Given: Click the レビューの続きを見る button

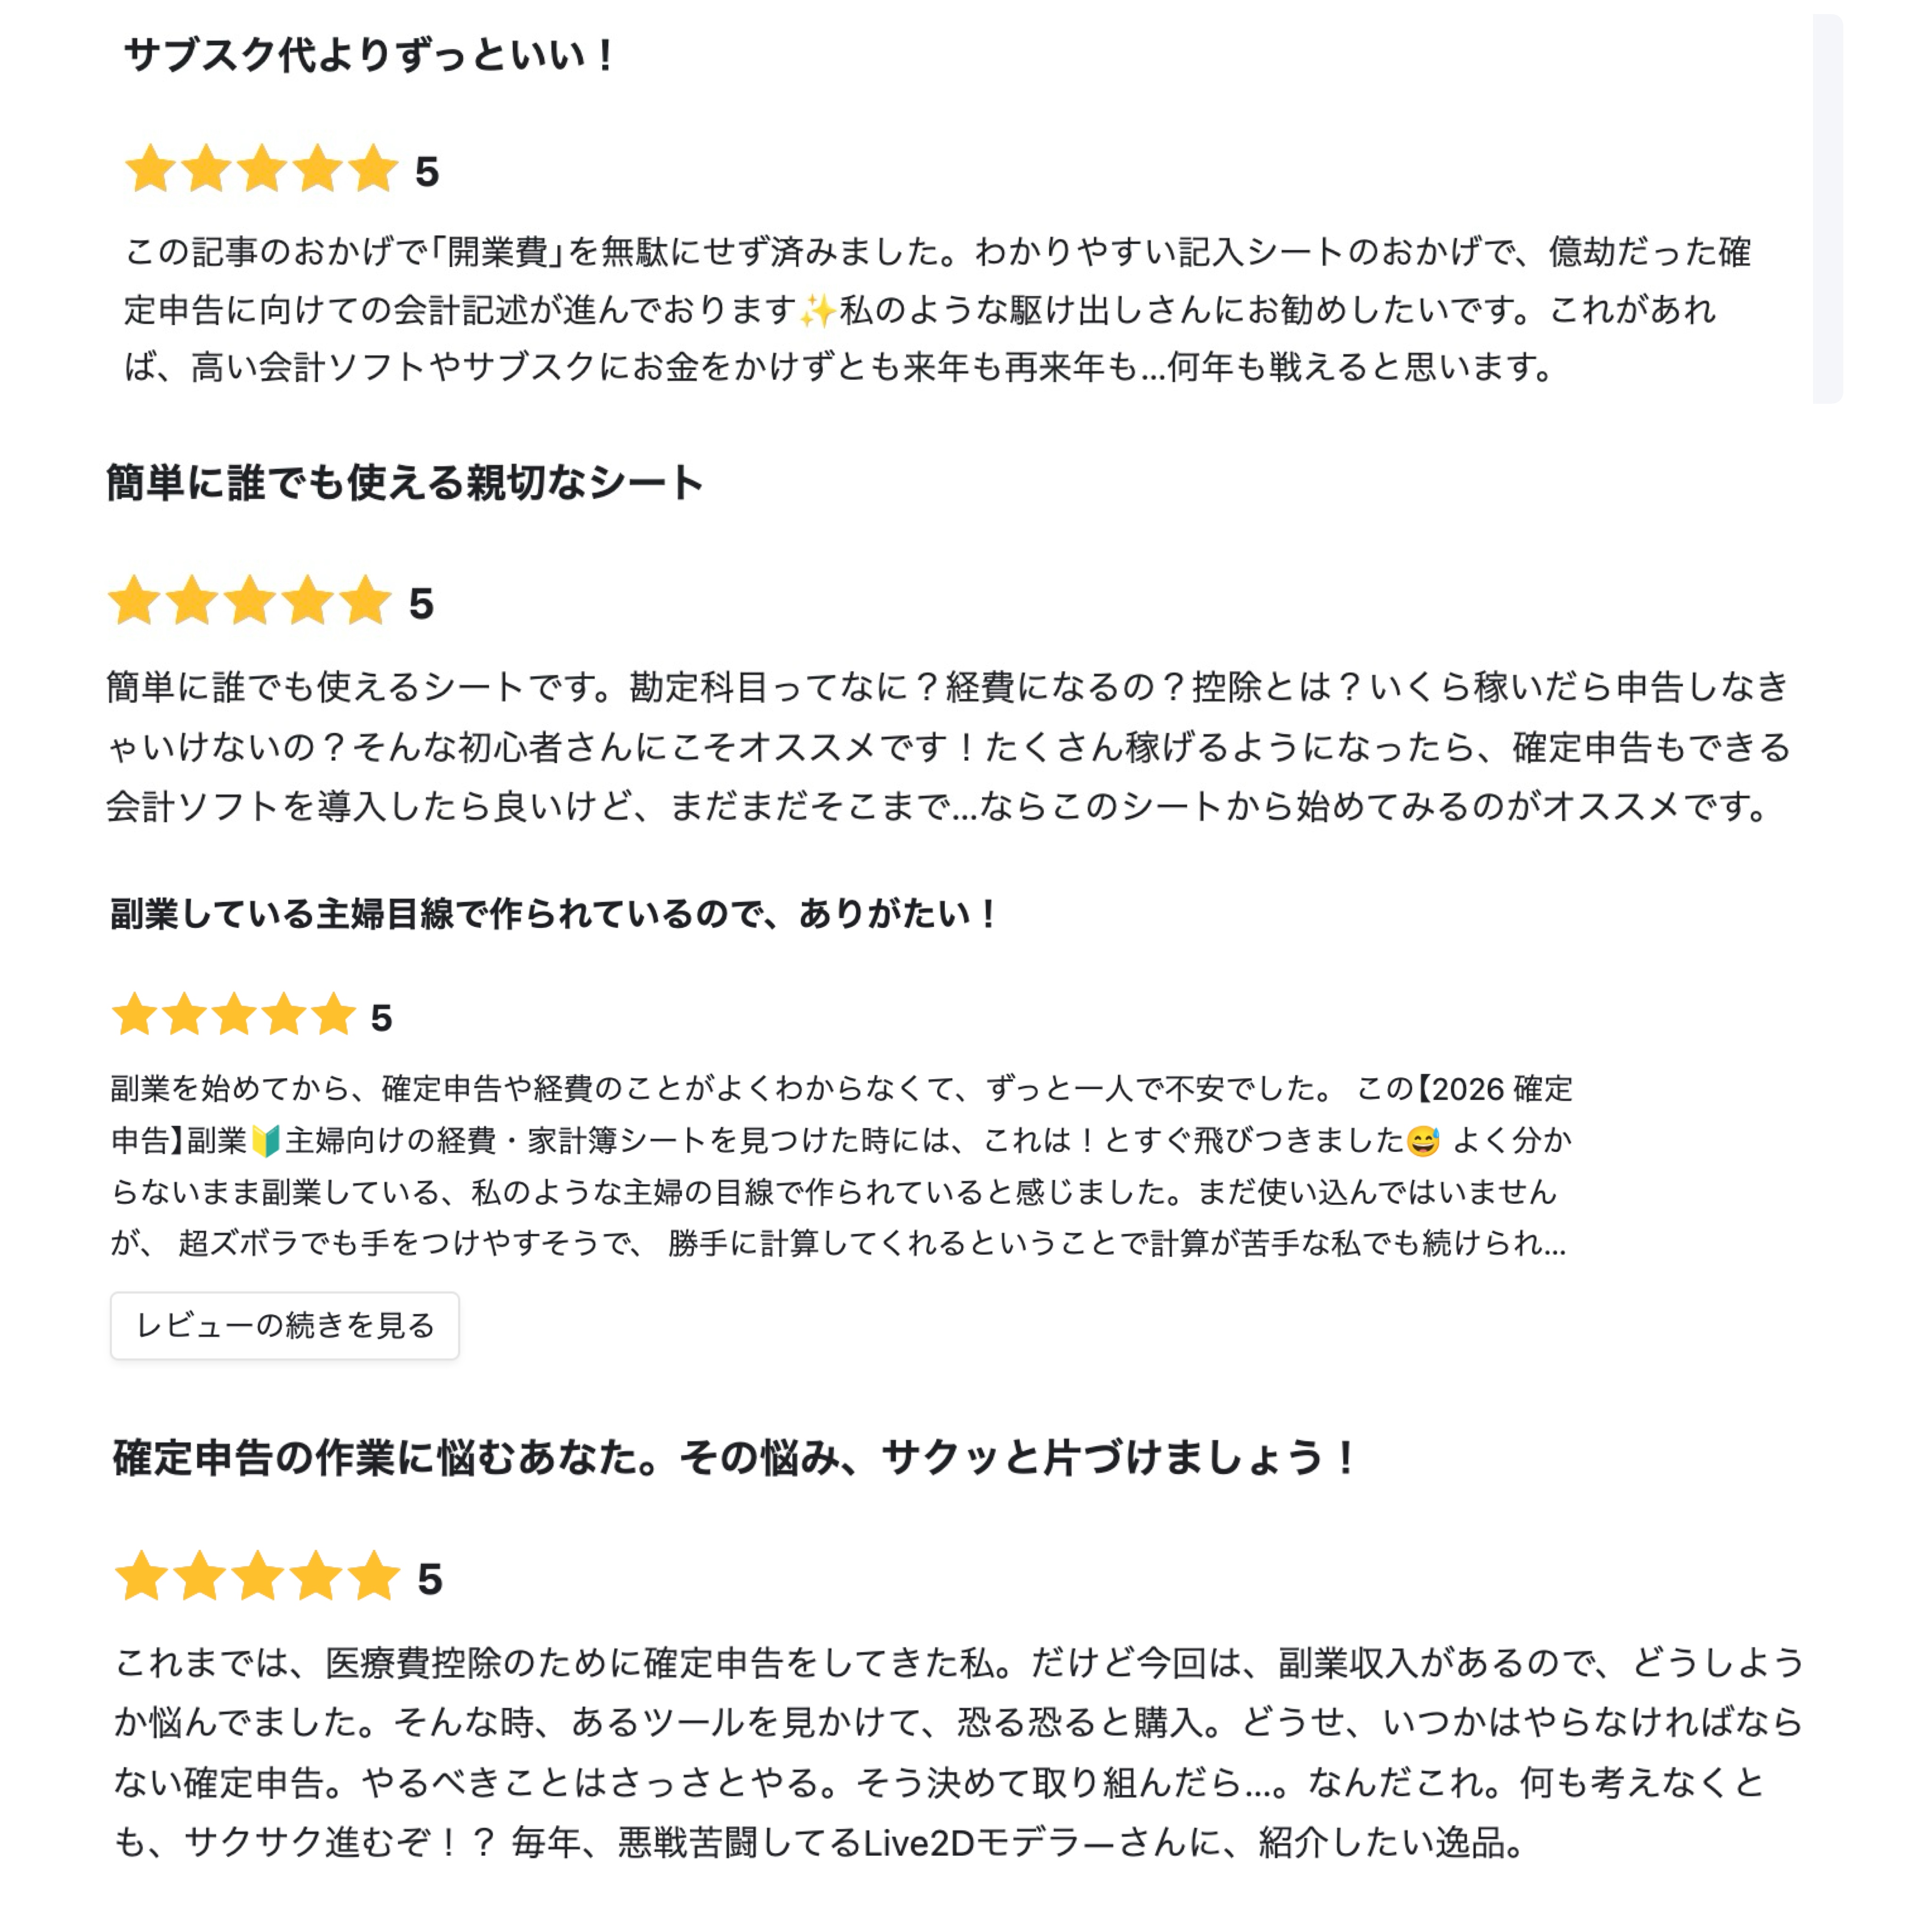Looking at the screenshot, I should tap(284, 1325).
